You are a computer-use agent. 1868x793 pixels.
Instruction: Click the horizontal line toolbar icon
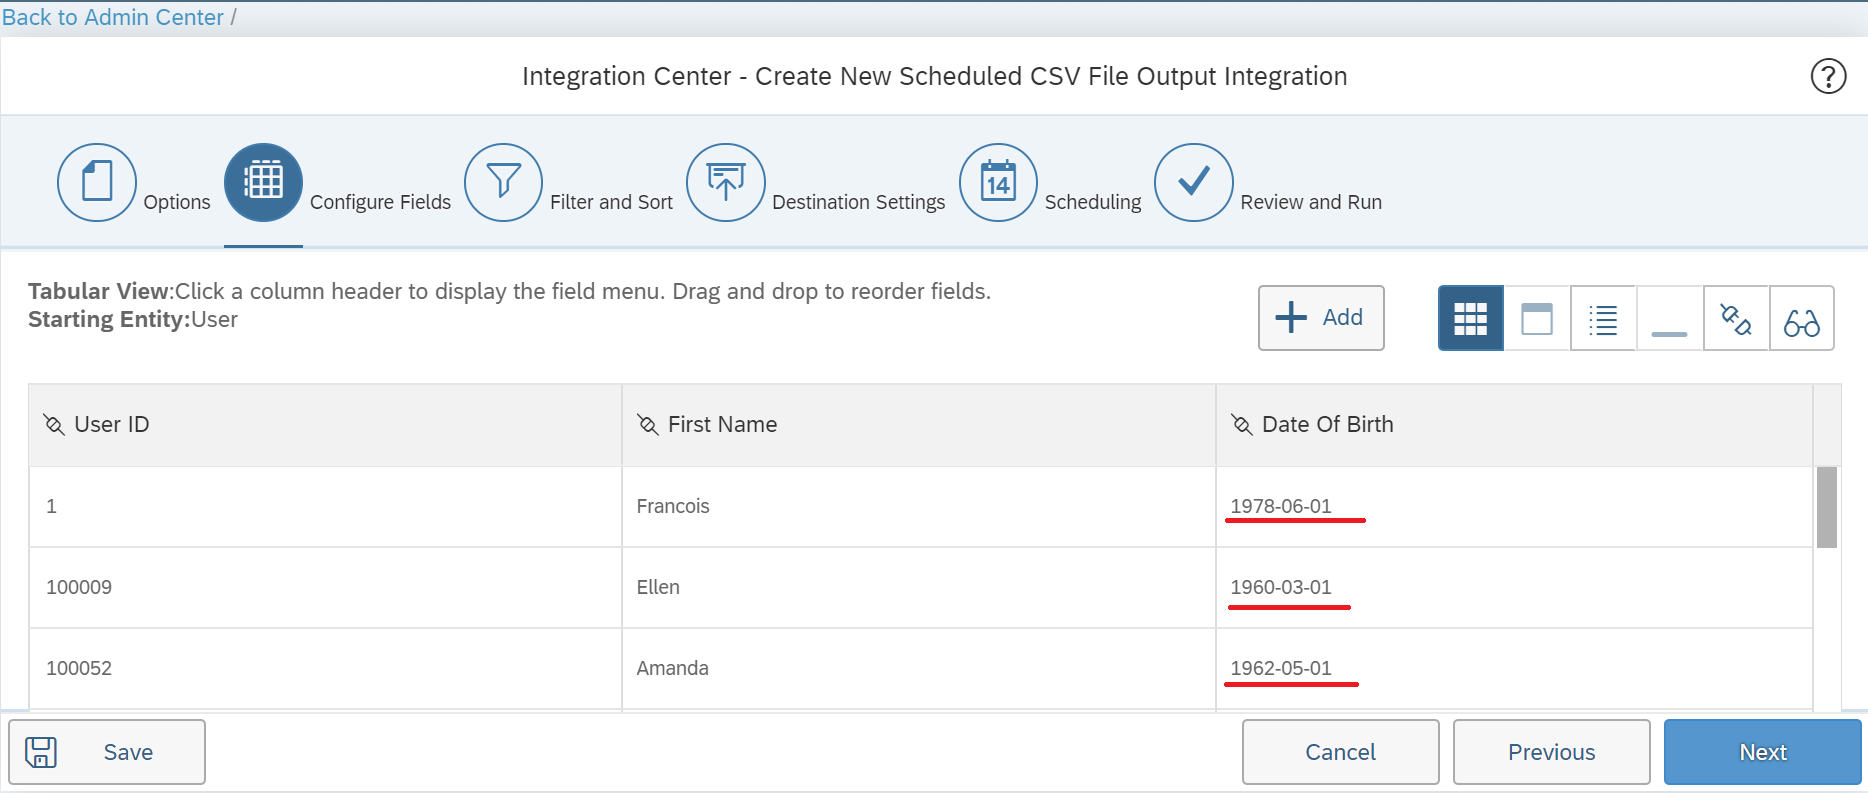pyautogui.click(x=1669, y=318)
